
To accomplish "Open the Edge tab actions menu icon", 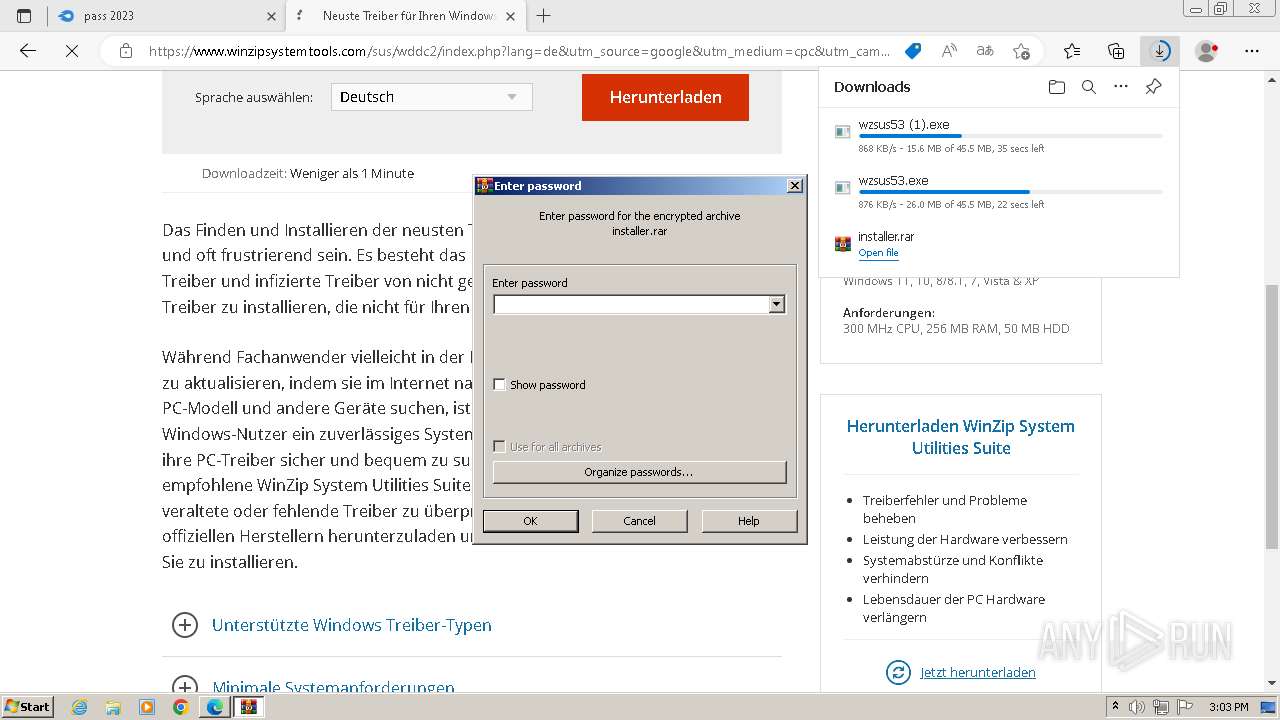I will (x=24, y=16).
